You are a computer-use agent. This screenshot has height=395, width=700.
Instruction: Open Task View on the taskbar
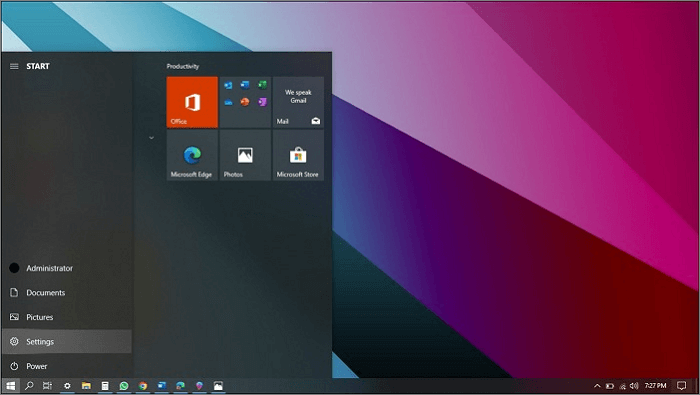[47, 386]
